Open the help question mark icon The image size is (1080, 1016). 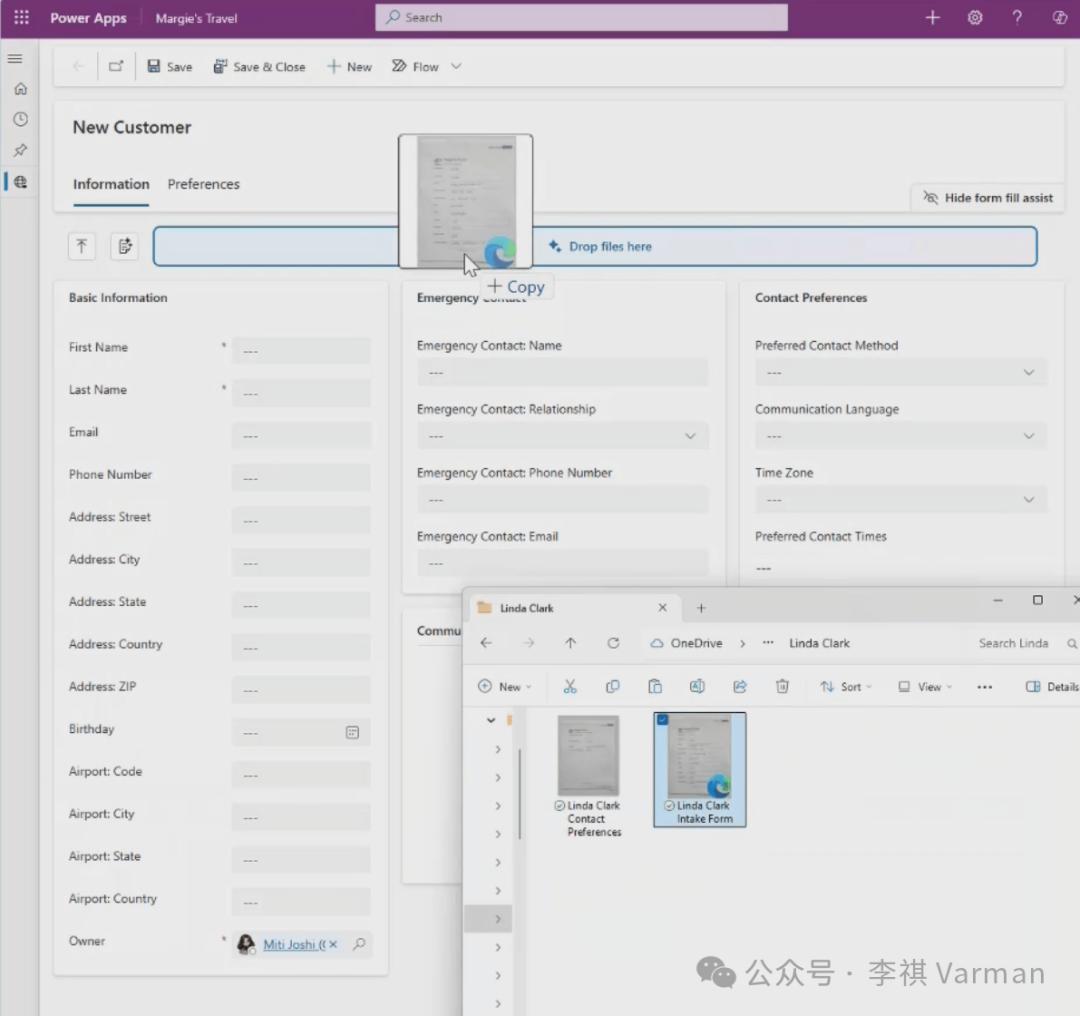1017,18
